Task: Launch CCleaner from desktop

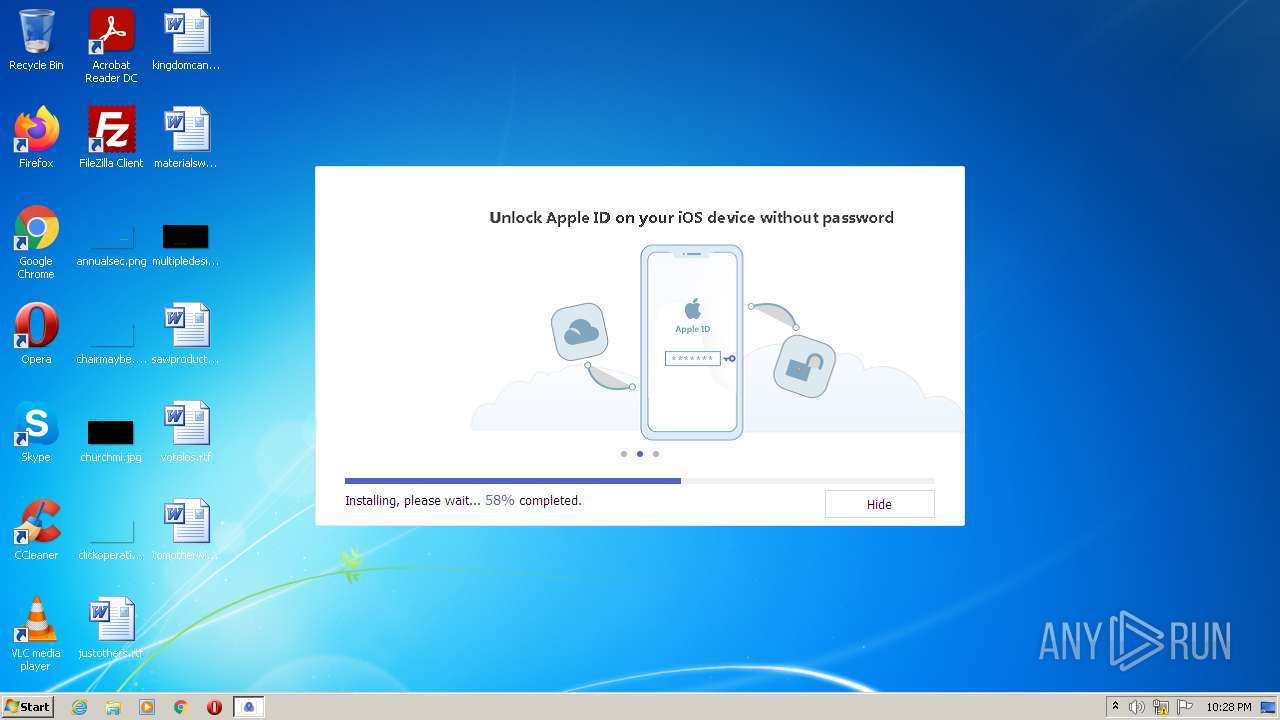Action: 36,529
